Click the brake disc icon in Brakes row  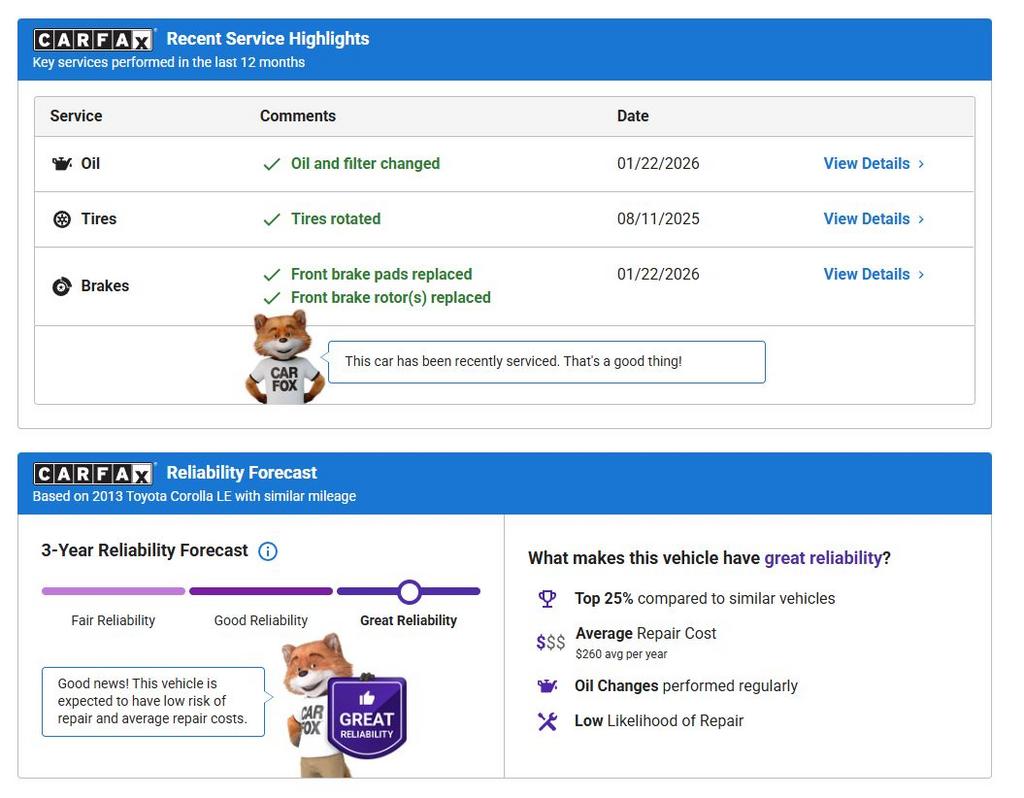(x=62, y=286)
